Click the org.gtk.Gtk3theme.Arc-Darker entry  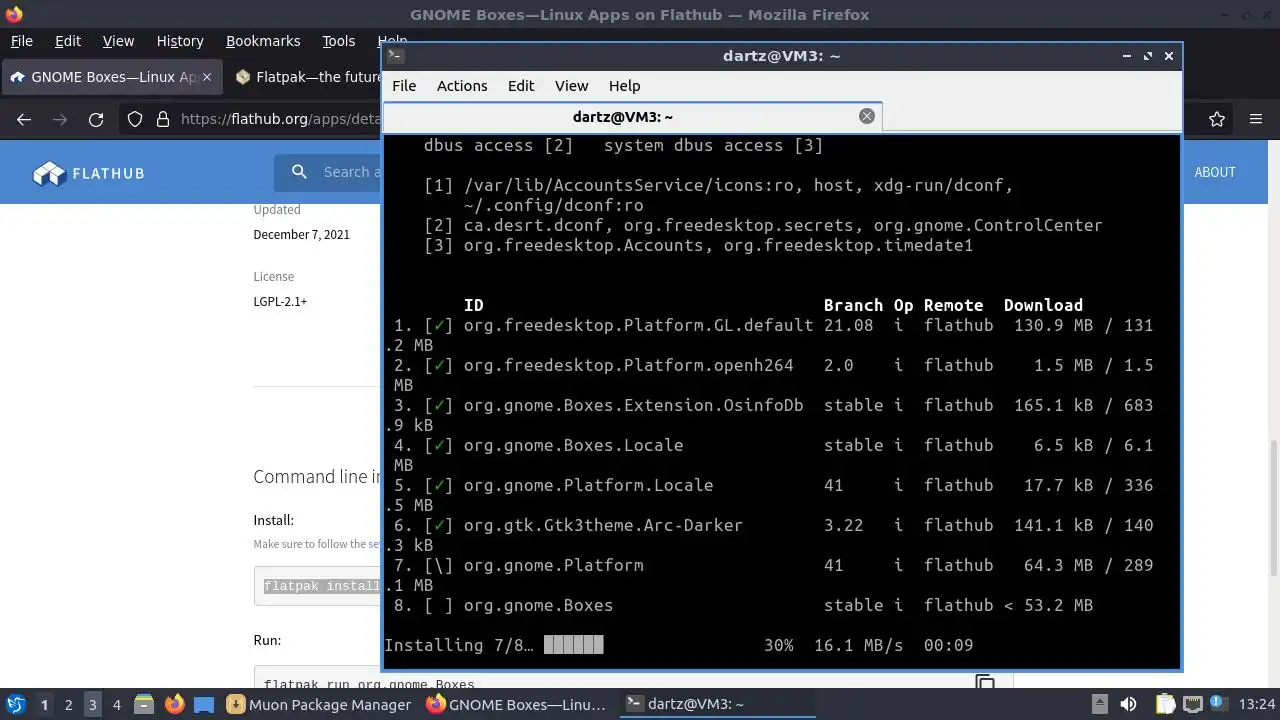(603, 525)
